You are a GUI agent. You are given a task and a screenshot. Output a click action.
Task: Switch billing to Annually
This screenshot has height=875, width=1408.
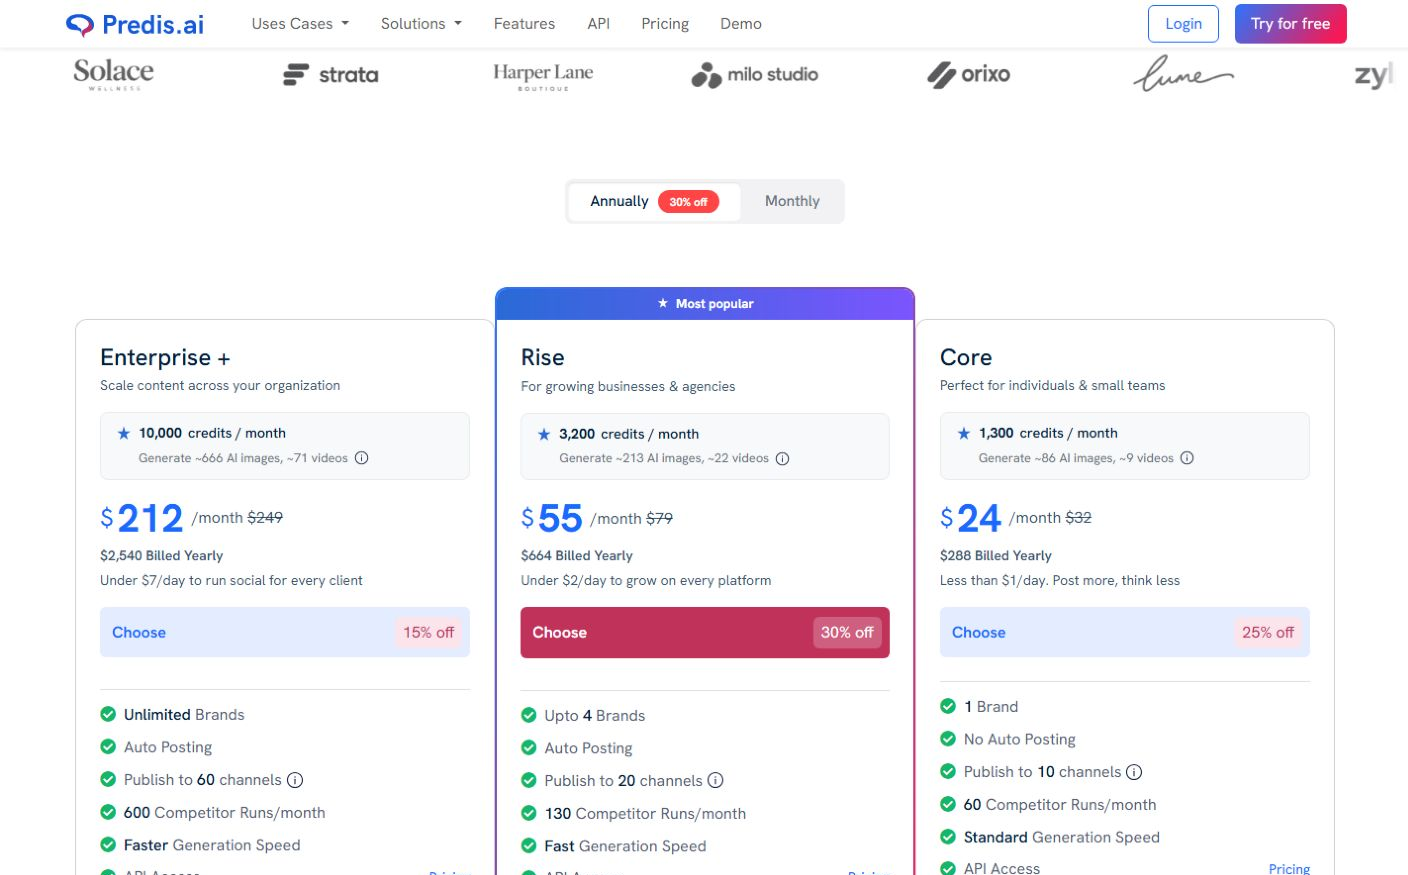pos(655,202)
